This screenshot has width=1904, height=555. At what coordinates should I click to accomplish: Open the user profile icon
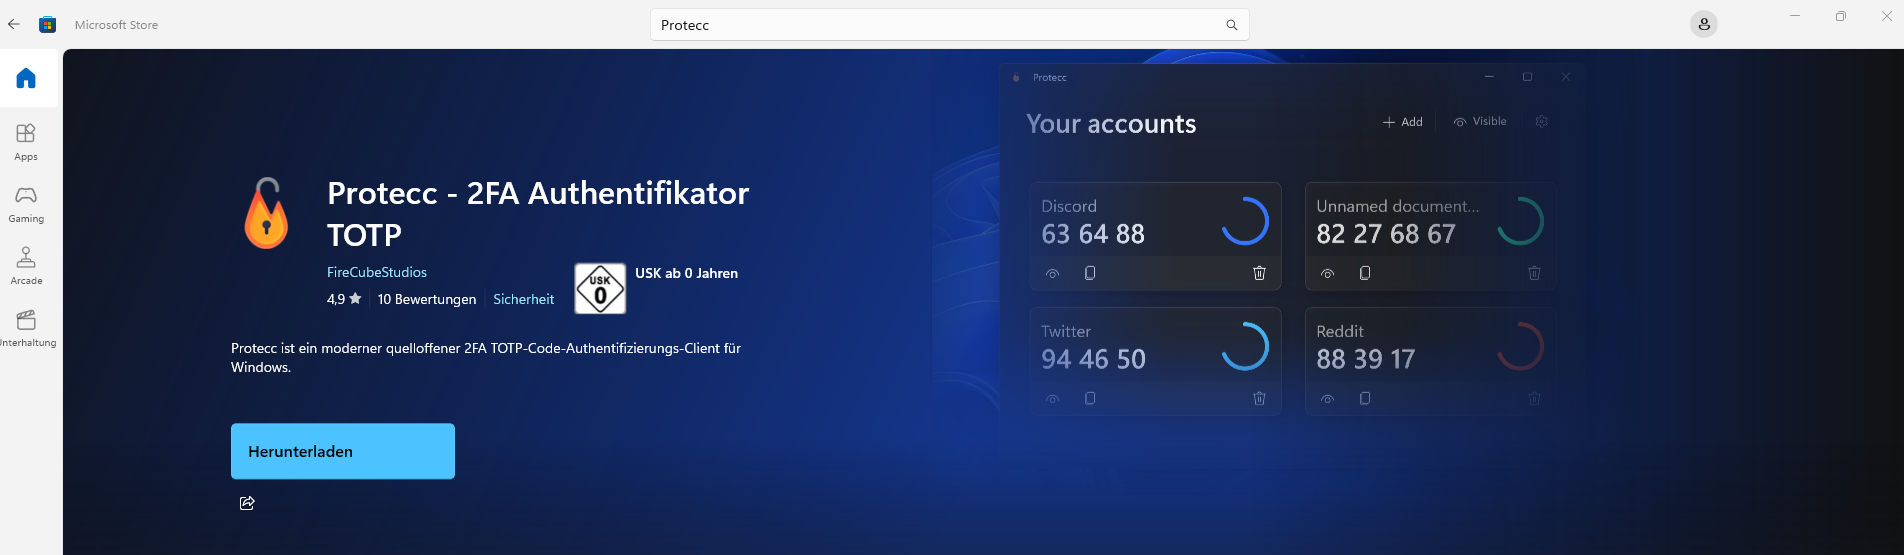pos(1704,24)
